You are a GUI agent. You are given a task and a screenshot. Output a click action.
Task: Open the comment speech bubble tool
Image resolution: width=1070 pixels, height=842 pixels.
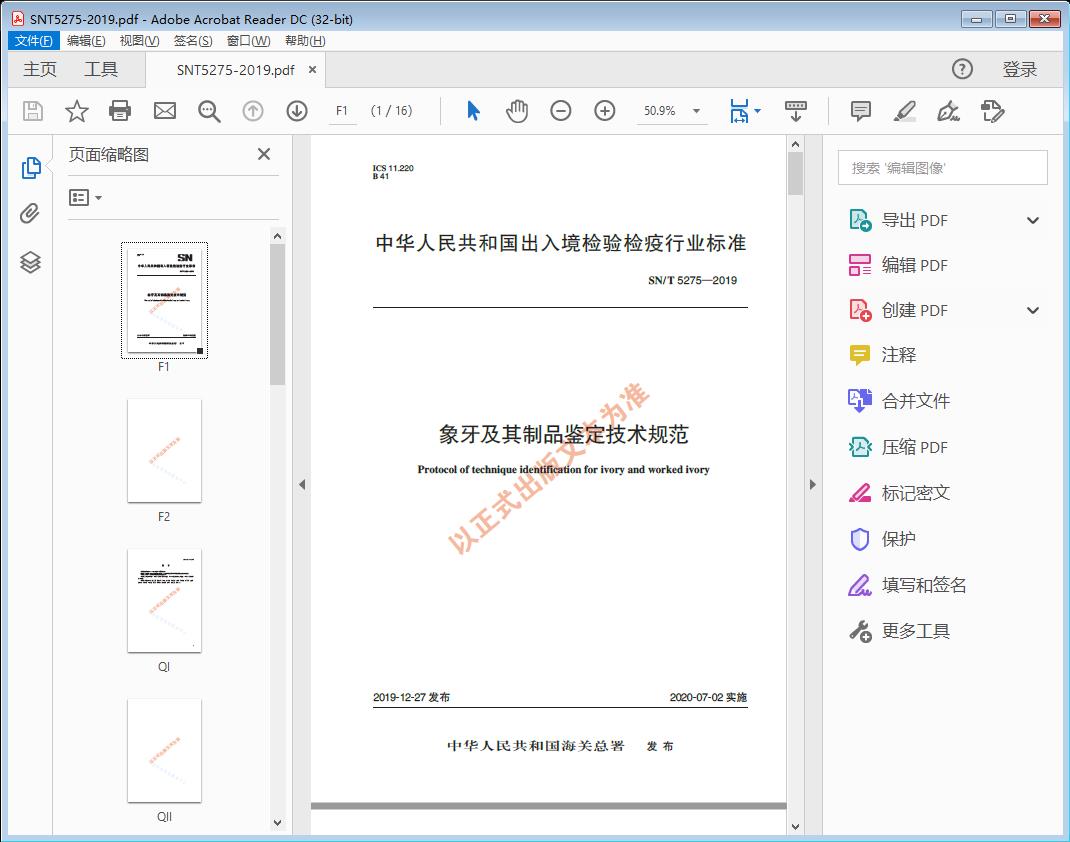pyautogui.click(x=859, y=111)
